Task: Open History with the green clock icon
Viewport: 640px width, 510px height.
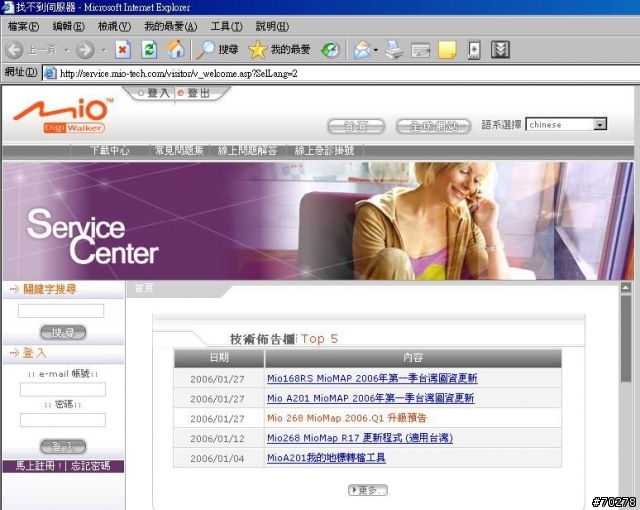Action: [x=331, y=50]
